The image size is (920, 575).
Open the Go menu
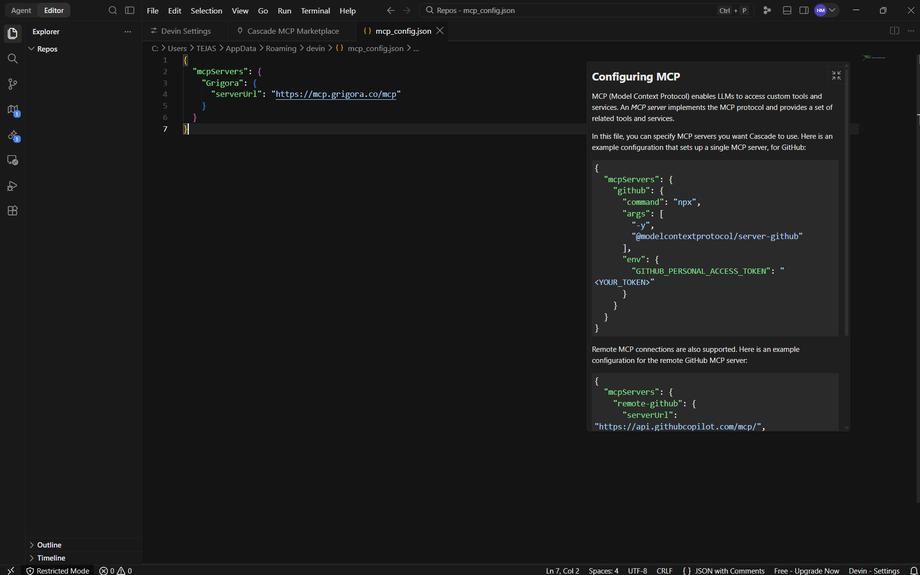point(263,11)
